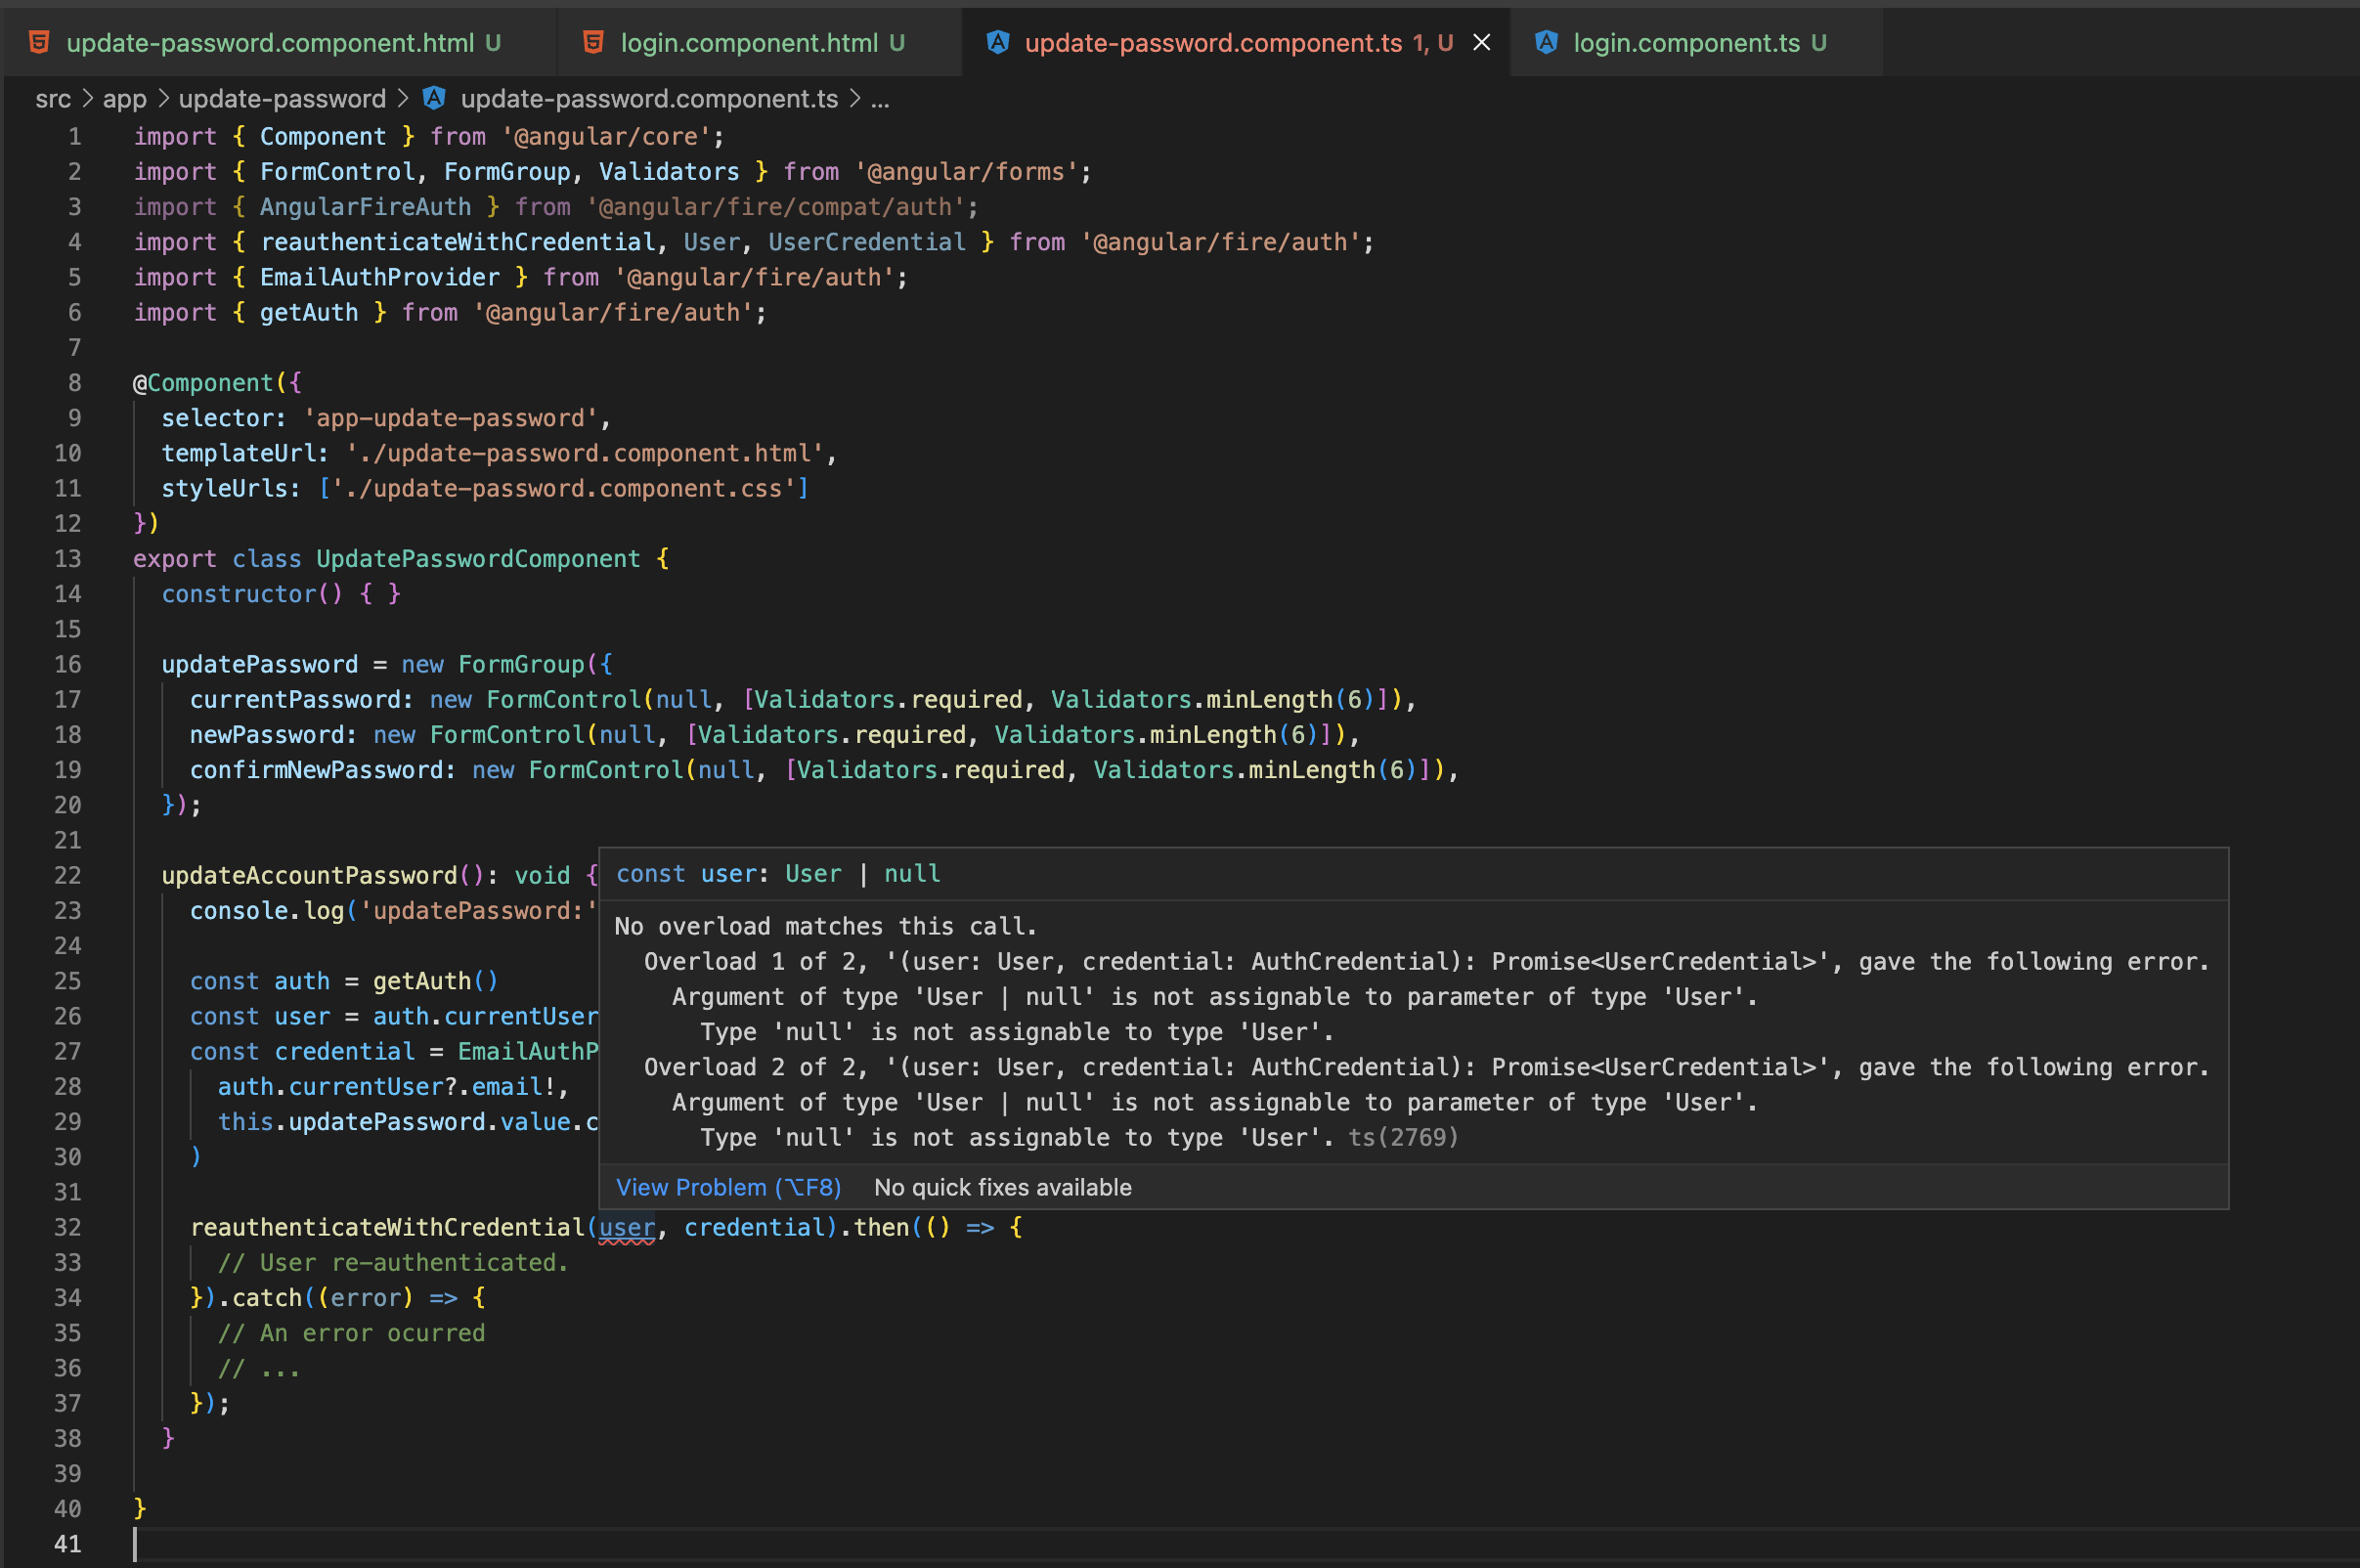Click '// User re-authenticated.' comment
The width and height of the screenshot is (2360, 1568).
(393, 1263)
